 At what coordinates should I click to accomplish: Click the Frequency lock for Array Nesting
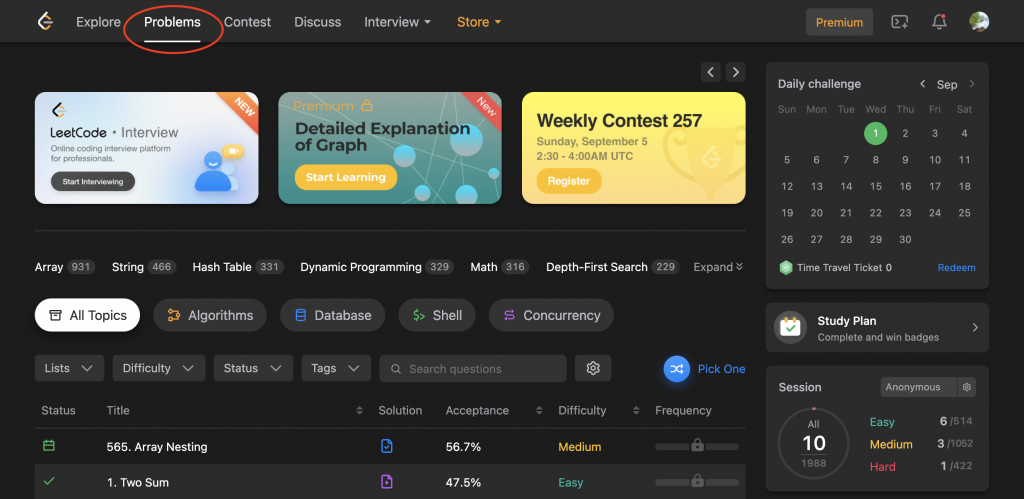pos(697,446)
